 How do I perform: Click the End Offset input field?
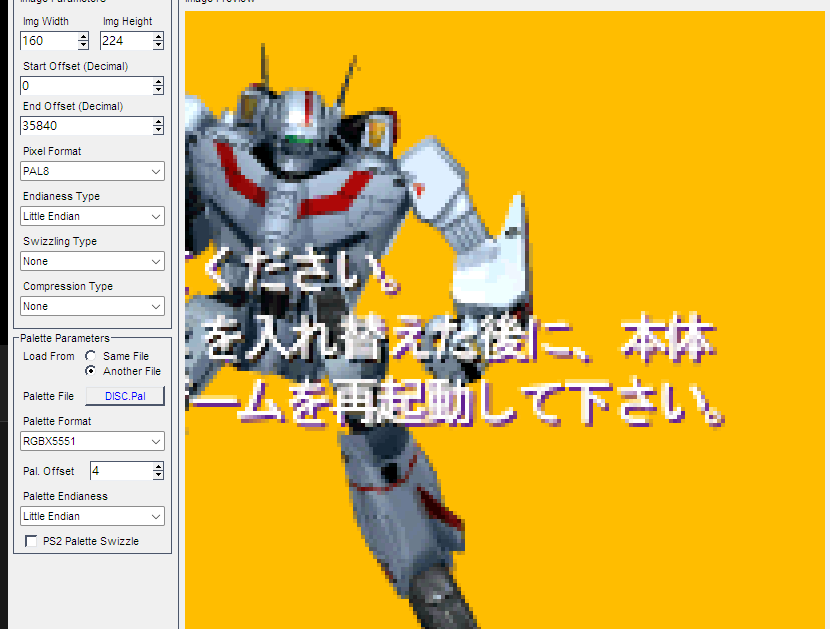[85, 127]
